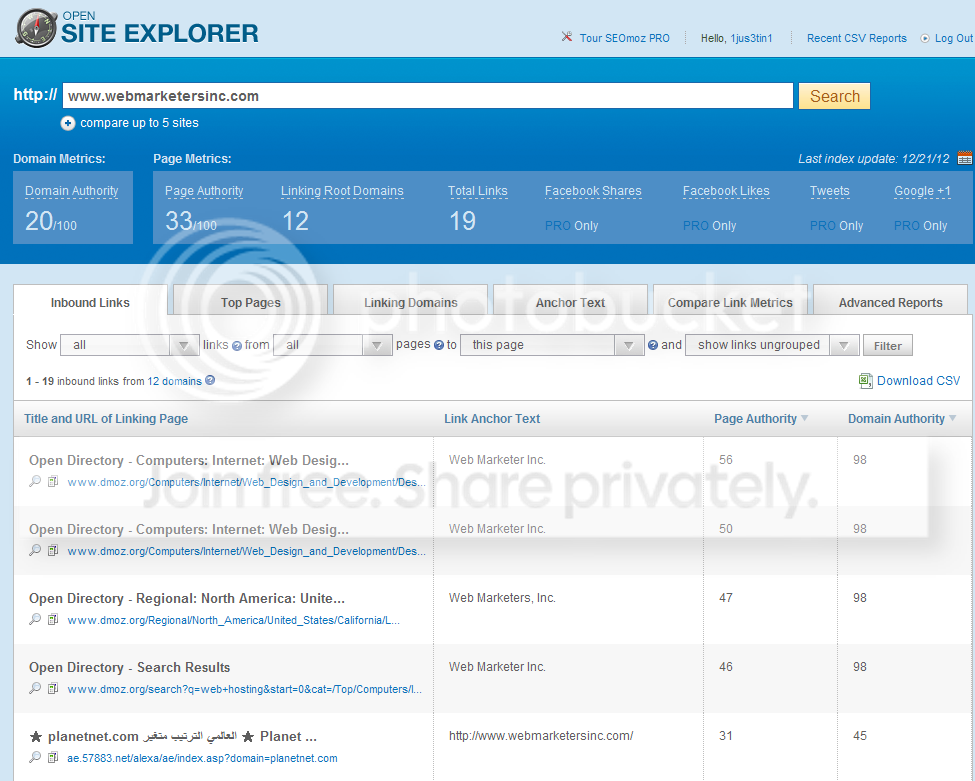
Task: Open the 'from all' pages dropdown
Action: [x=332, y=345]
